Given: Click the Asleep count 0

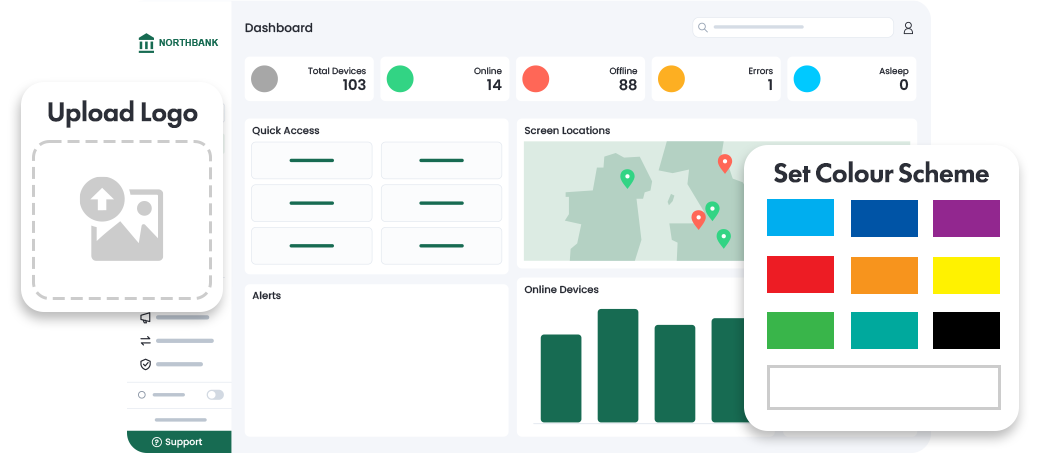Looking at the screenshot, I should pyautogui.click(x=904, y=85).
